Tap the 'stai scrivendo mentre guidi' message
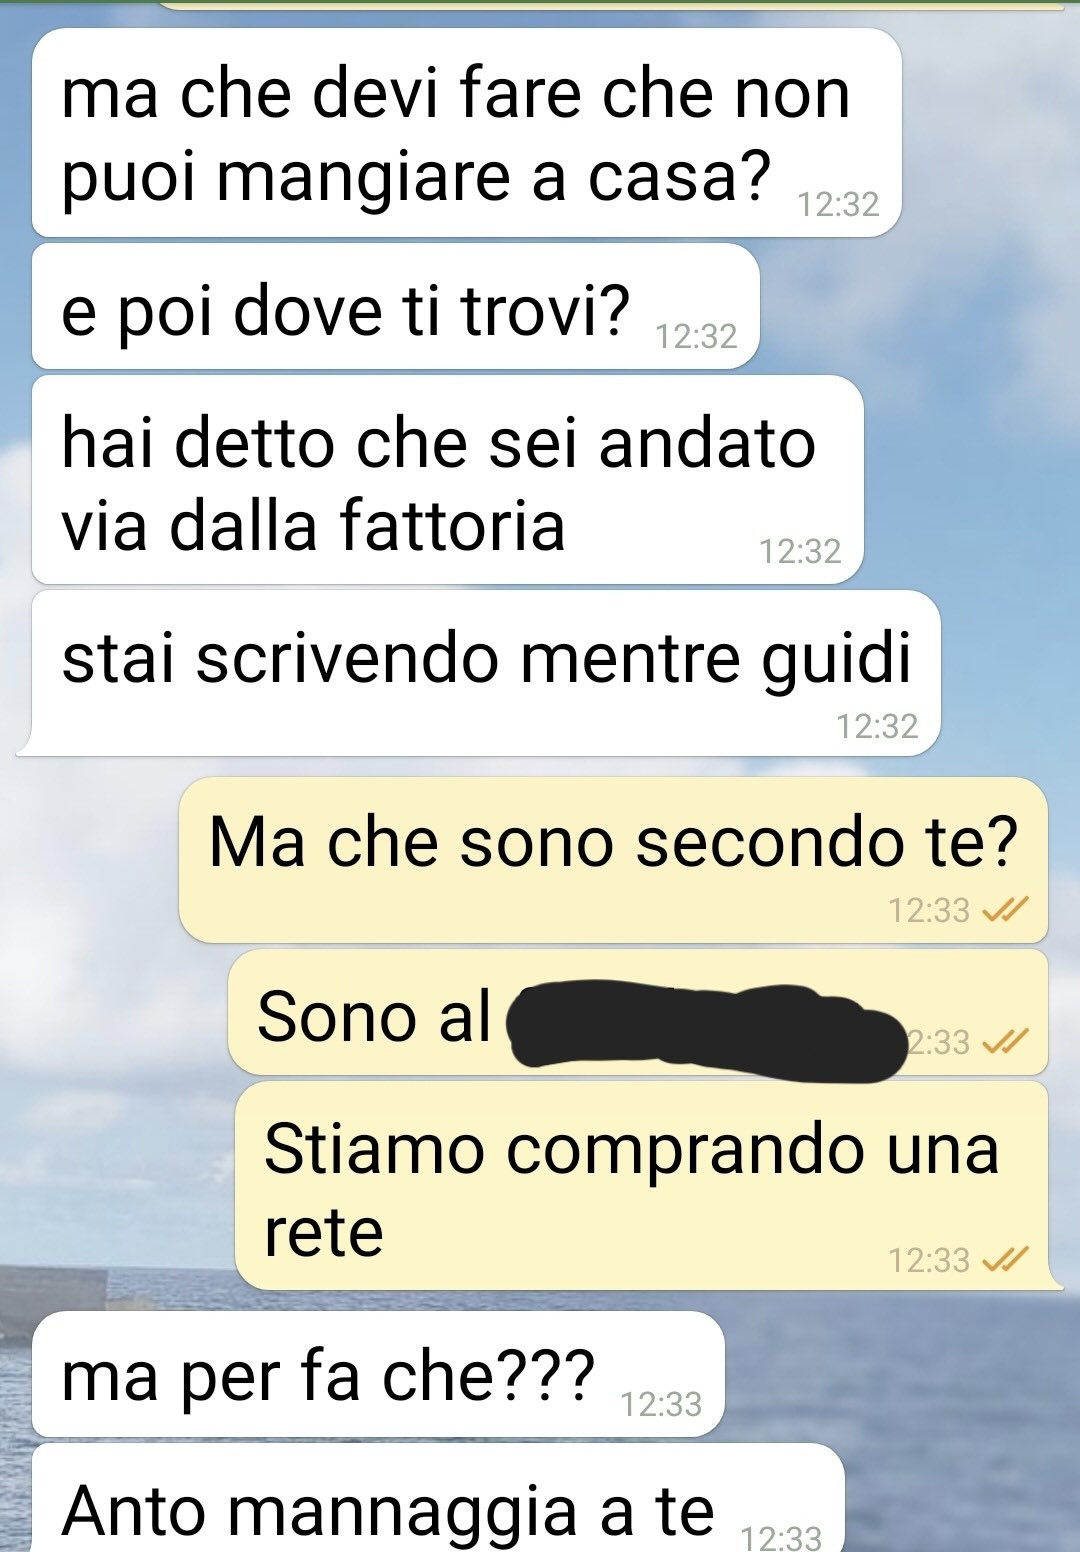This screenshot has width=1080, height=1552. click(x=479, y=673)
